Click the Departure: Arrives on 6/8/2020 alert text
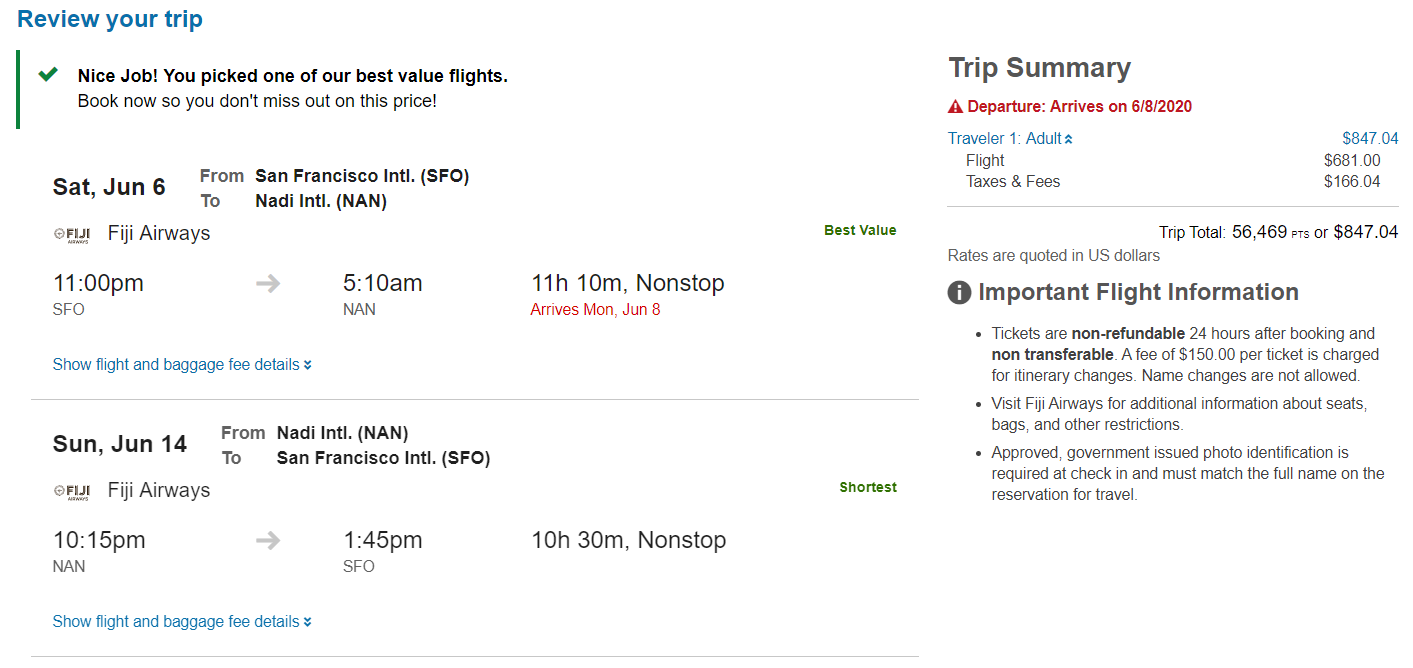The width and height of the screenshot is (1413, 668). (x=1079, y=107)
